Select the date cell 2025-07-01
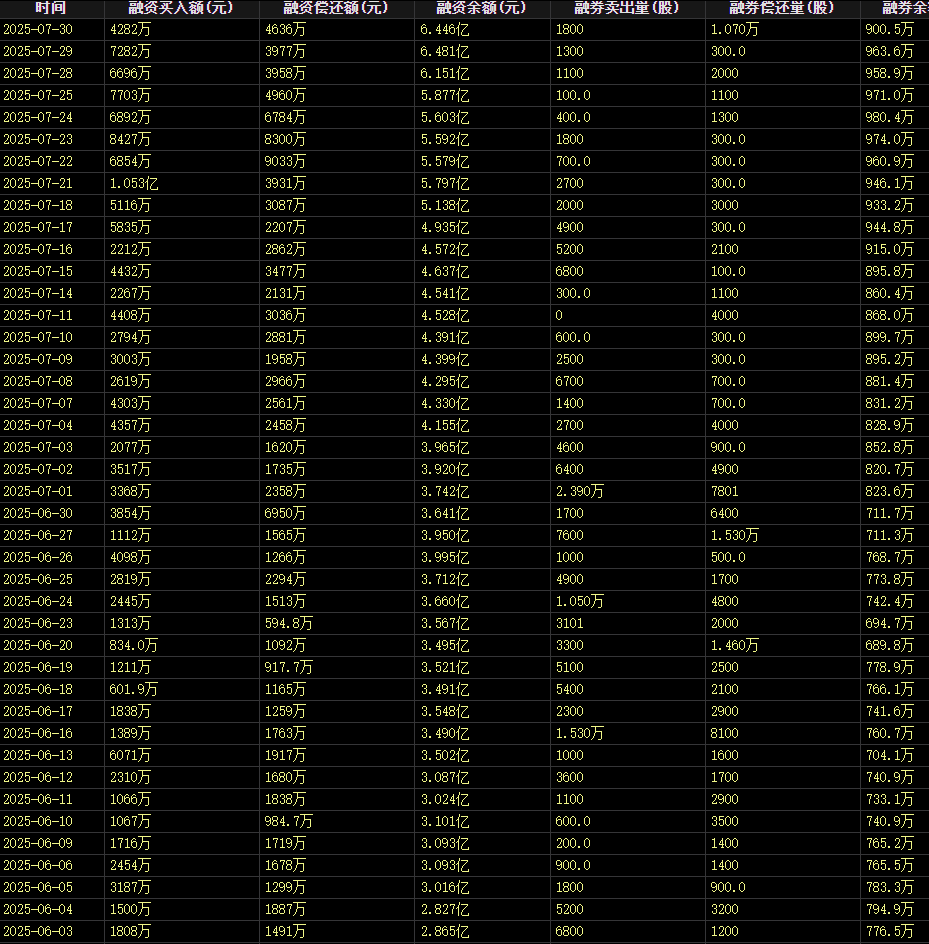 pyautogui.click(x=38, y=492)
